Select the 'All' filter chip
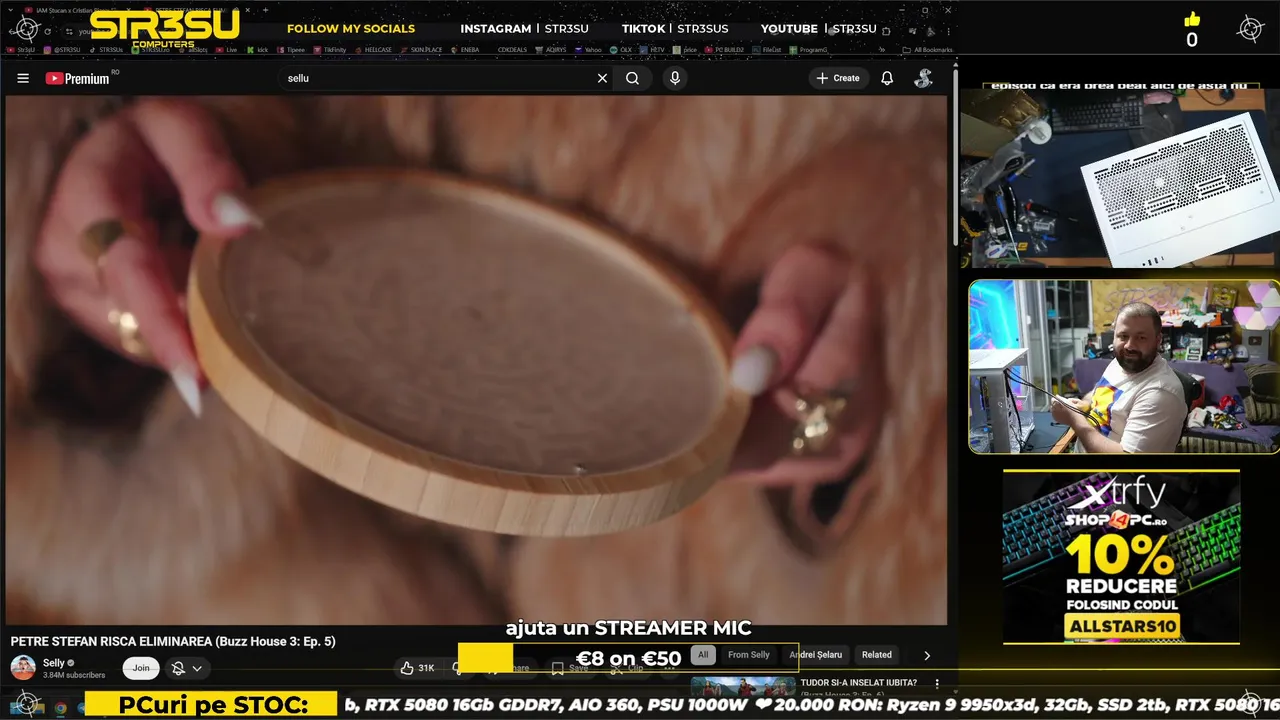This screenshot has height=720, width=1280. pos(703,655)
